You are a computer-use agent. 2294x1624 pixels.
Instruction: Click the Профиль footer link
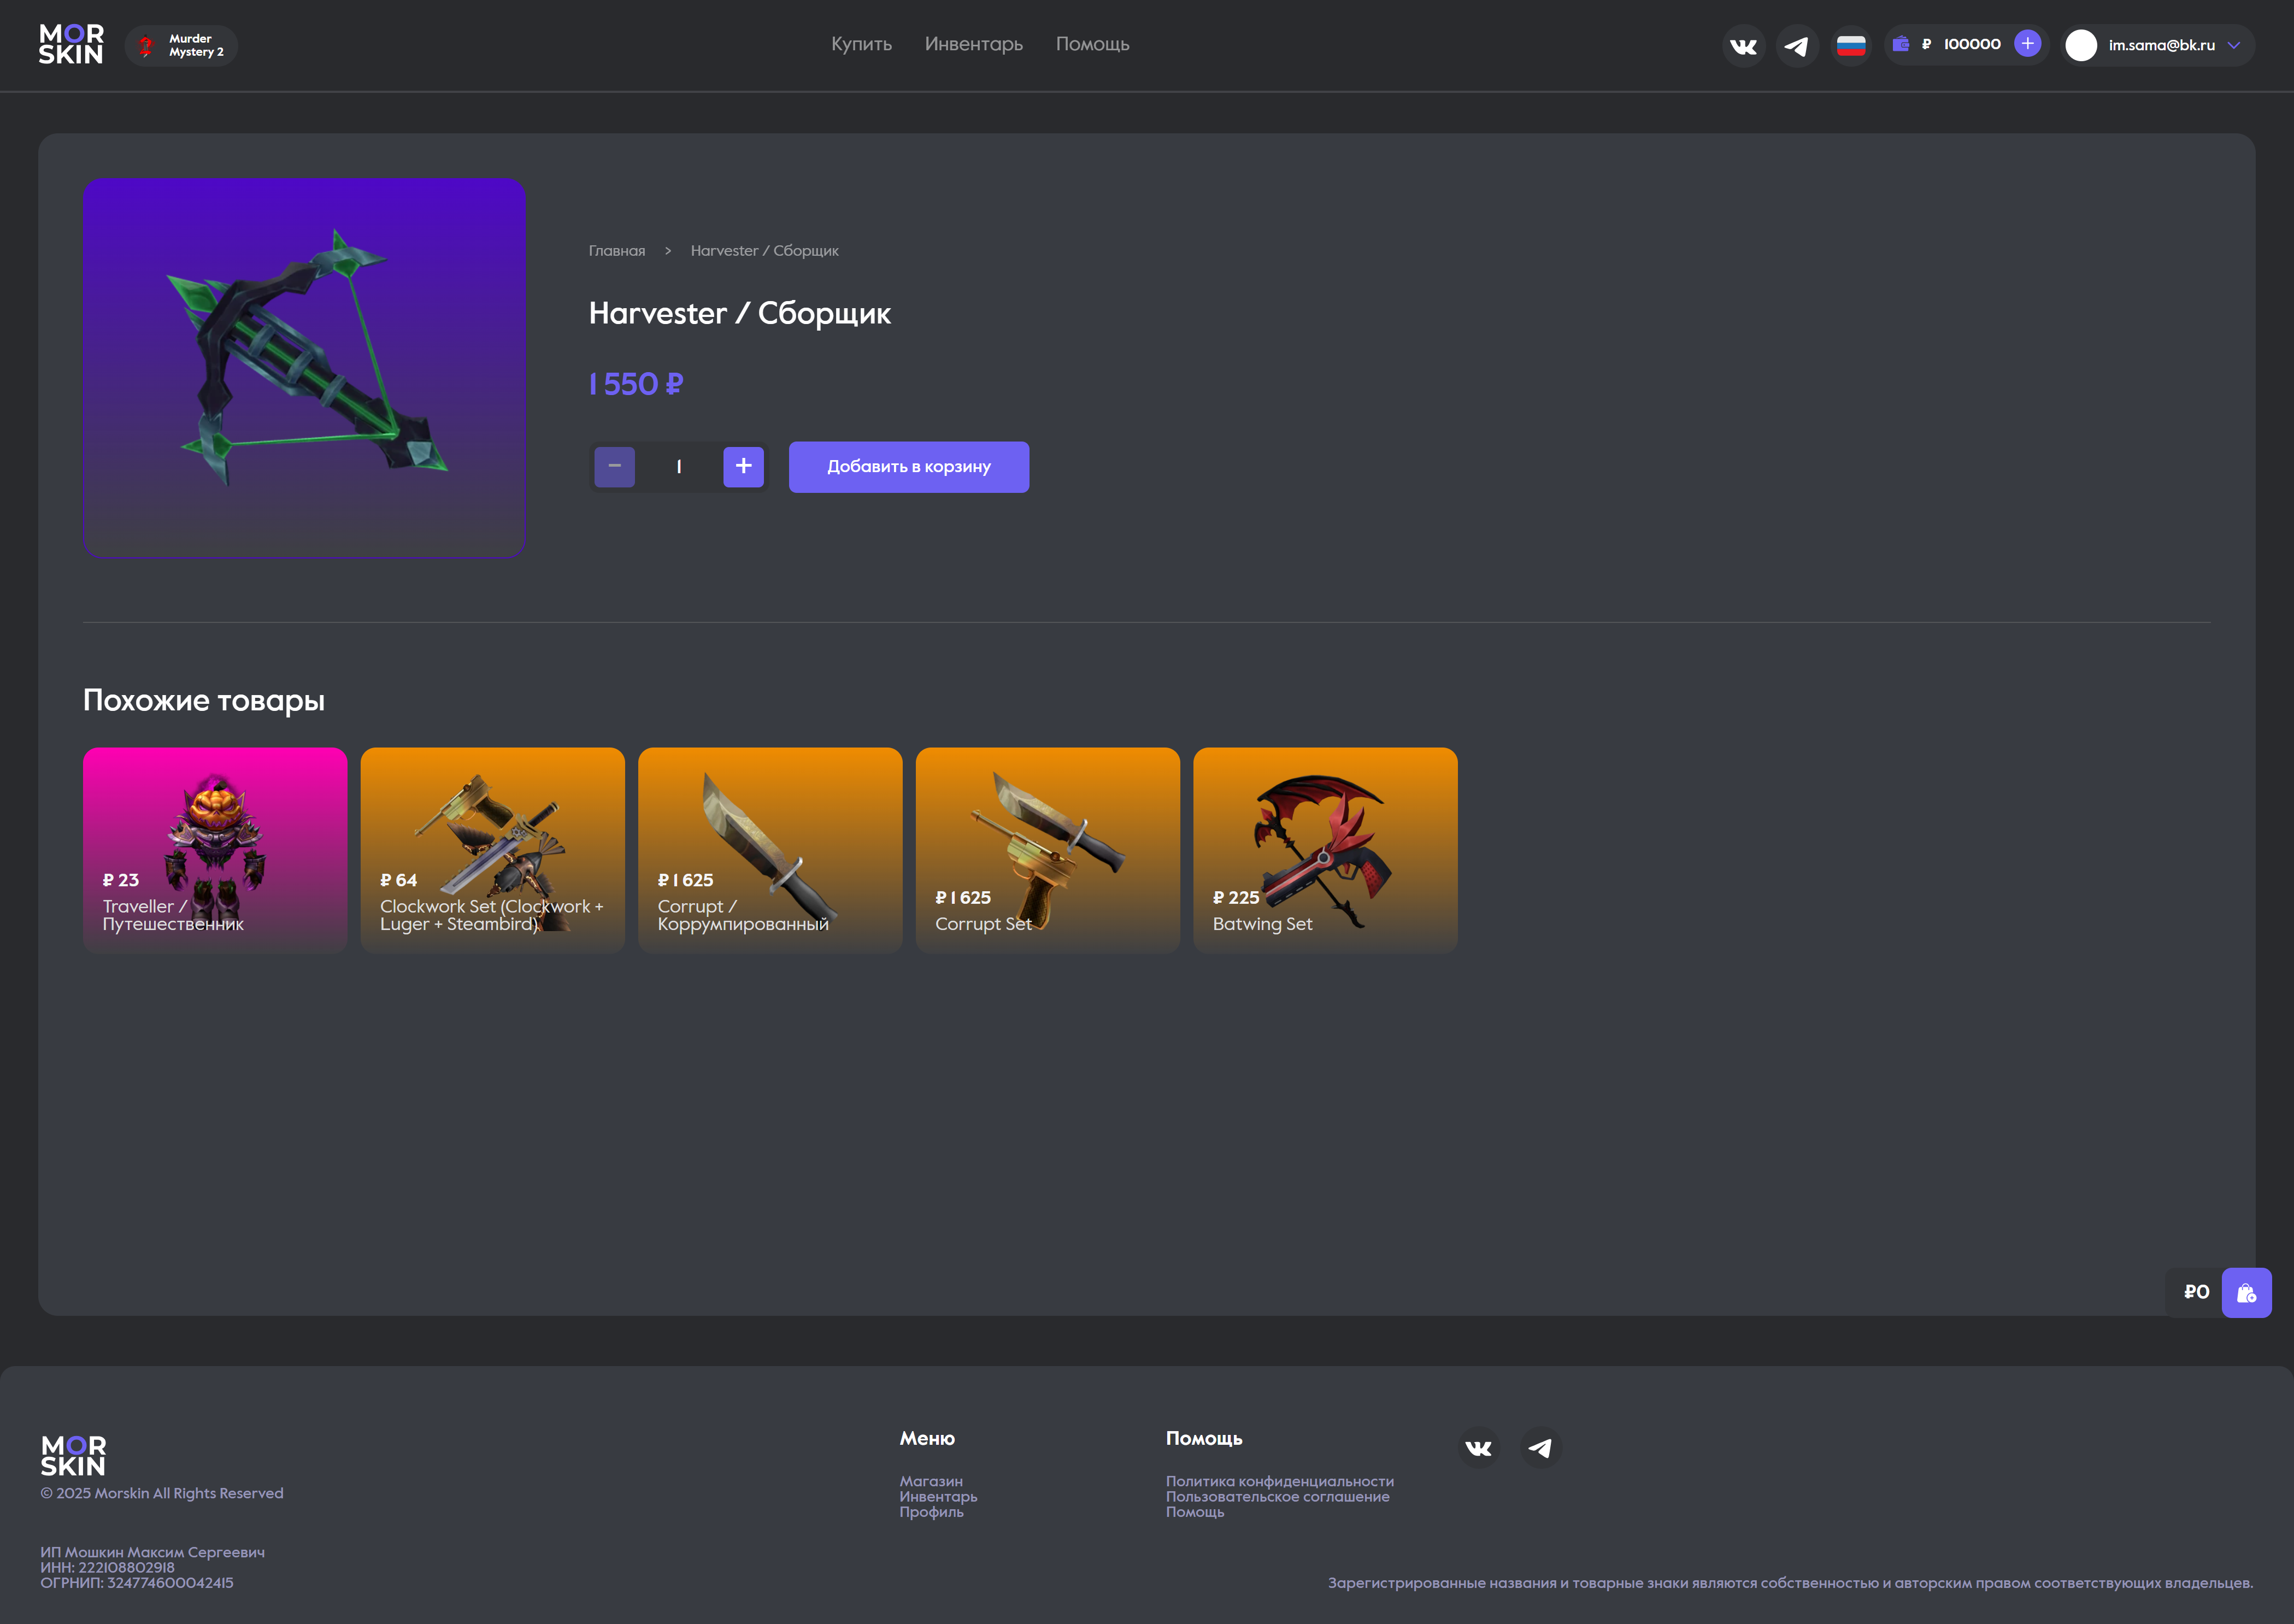click(931, 1512)
